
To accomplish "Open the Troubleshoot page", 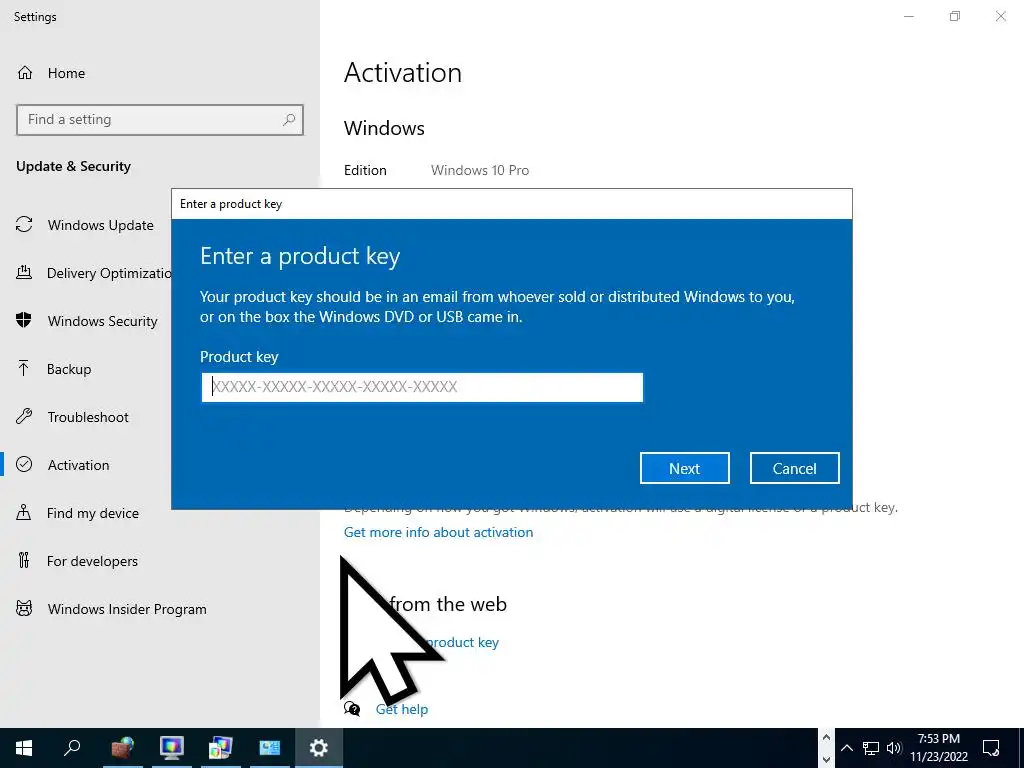I will point(86,417).
